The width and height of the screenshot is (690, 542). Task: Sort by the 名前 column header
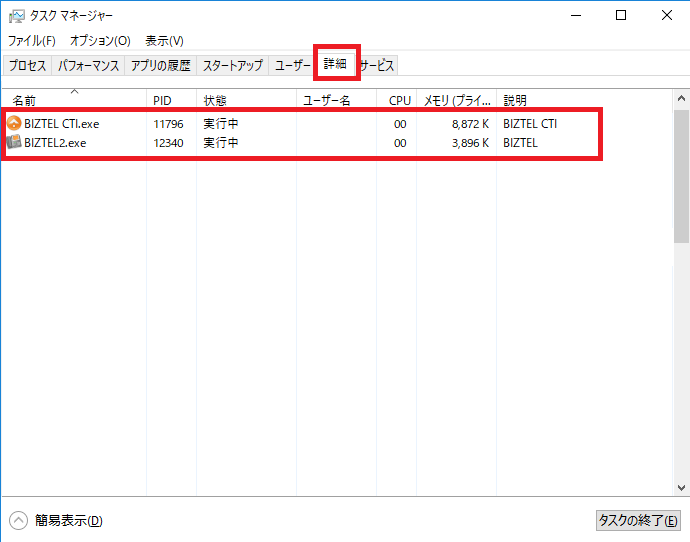pos(74,100)
